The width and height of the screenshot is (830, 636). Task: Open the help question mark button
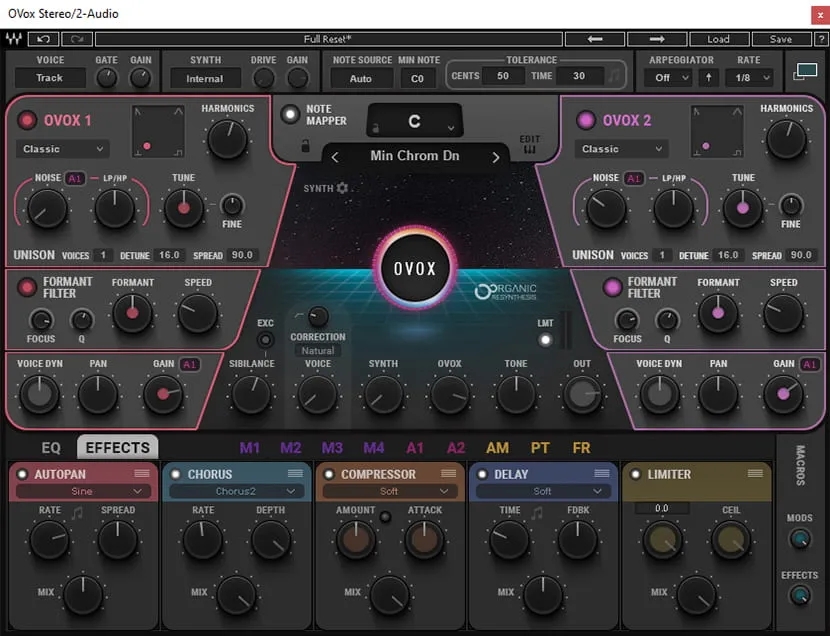click(x=821, y=39)
